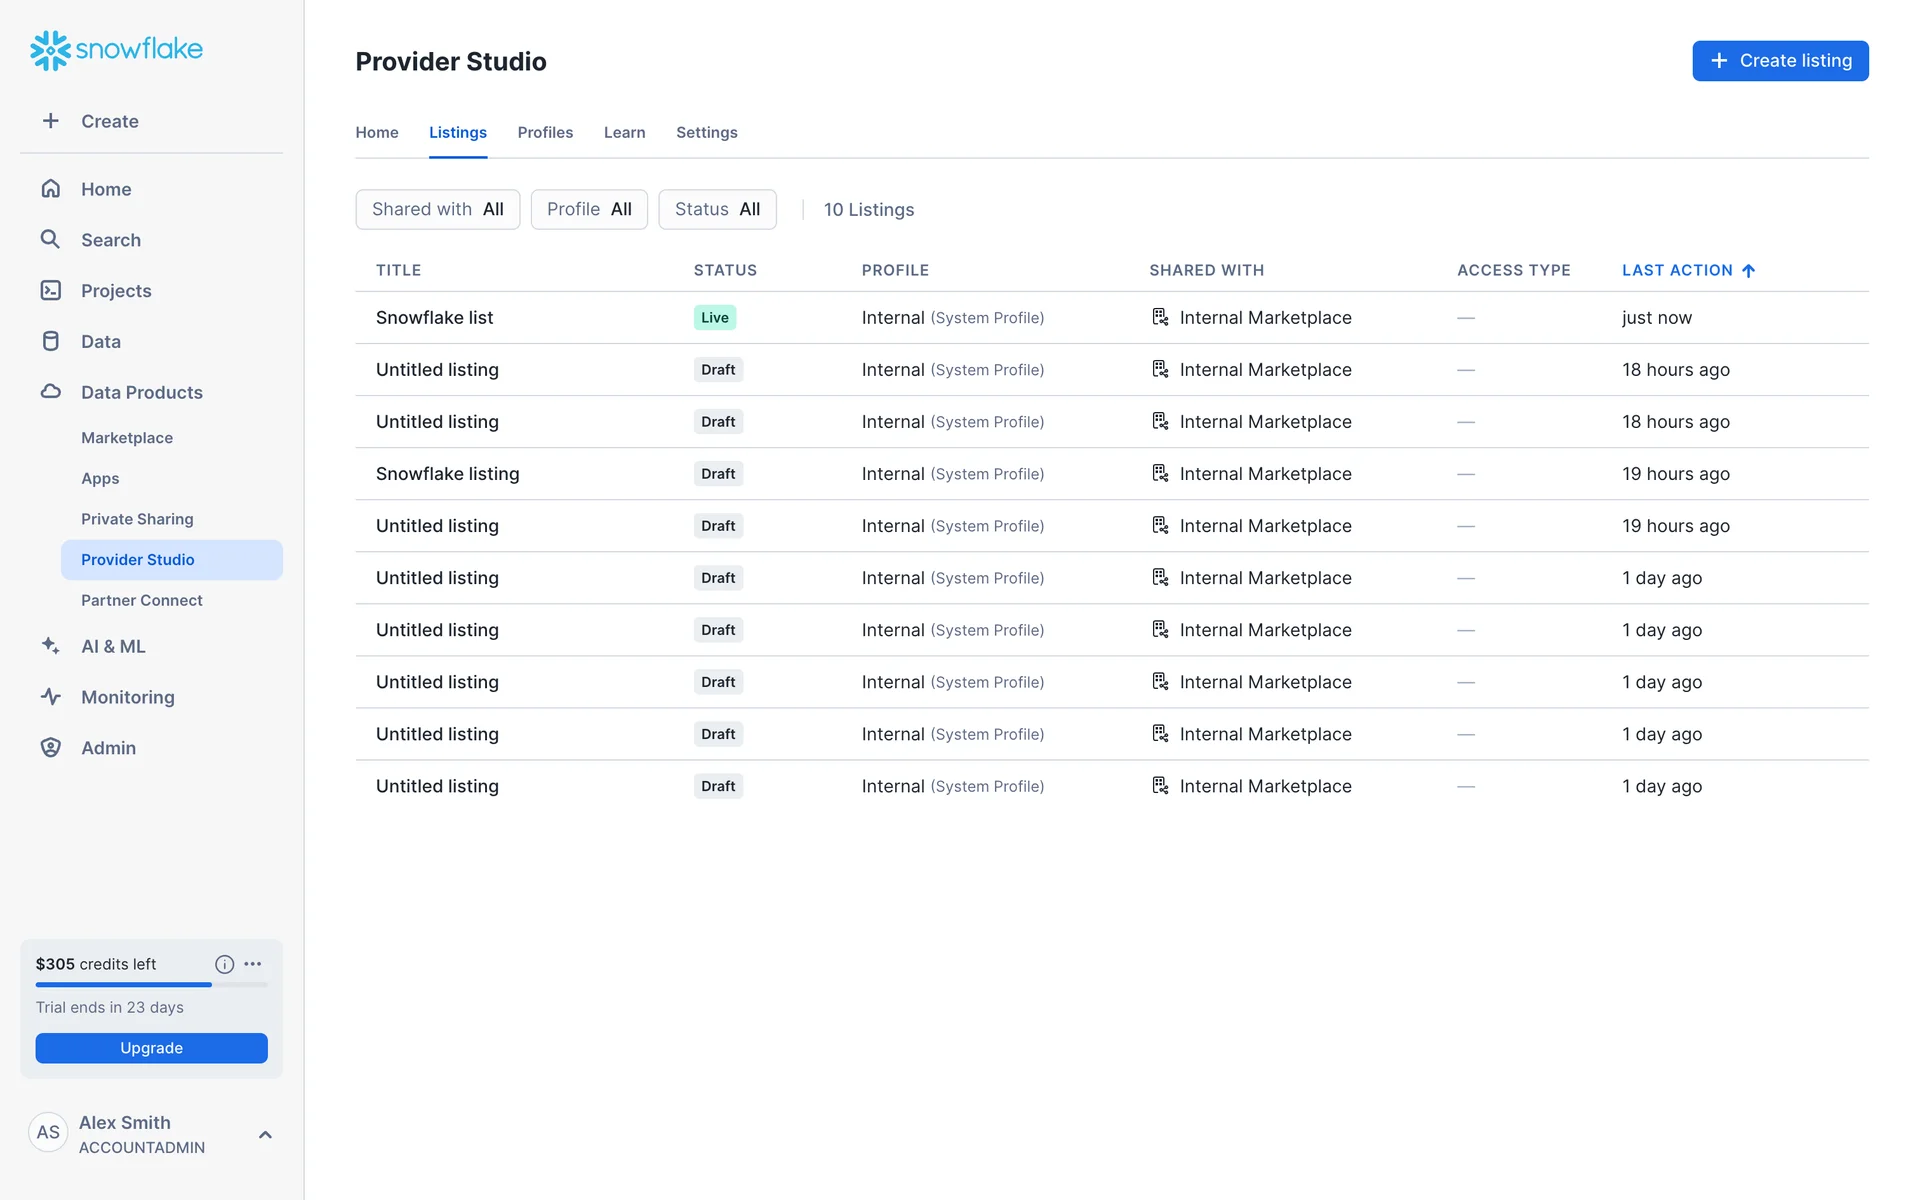This screenshot has height=1200, width=1920.
Task: Click the Monitoring activity pulse icon
Action: pos(50,697)
